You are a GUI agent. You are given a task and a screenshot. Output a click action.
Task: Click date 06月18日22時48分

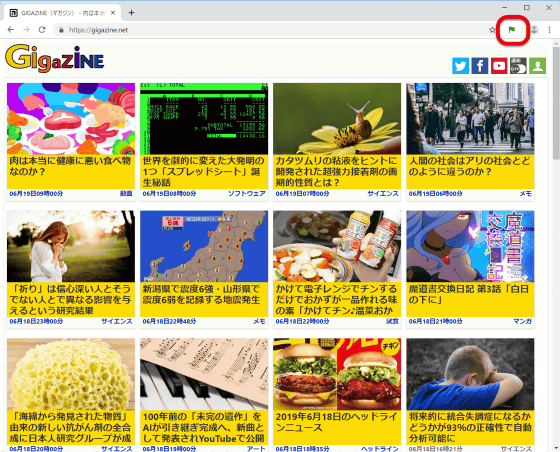tap(169, 321)
